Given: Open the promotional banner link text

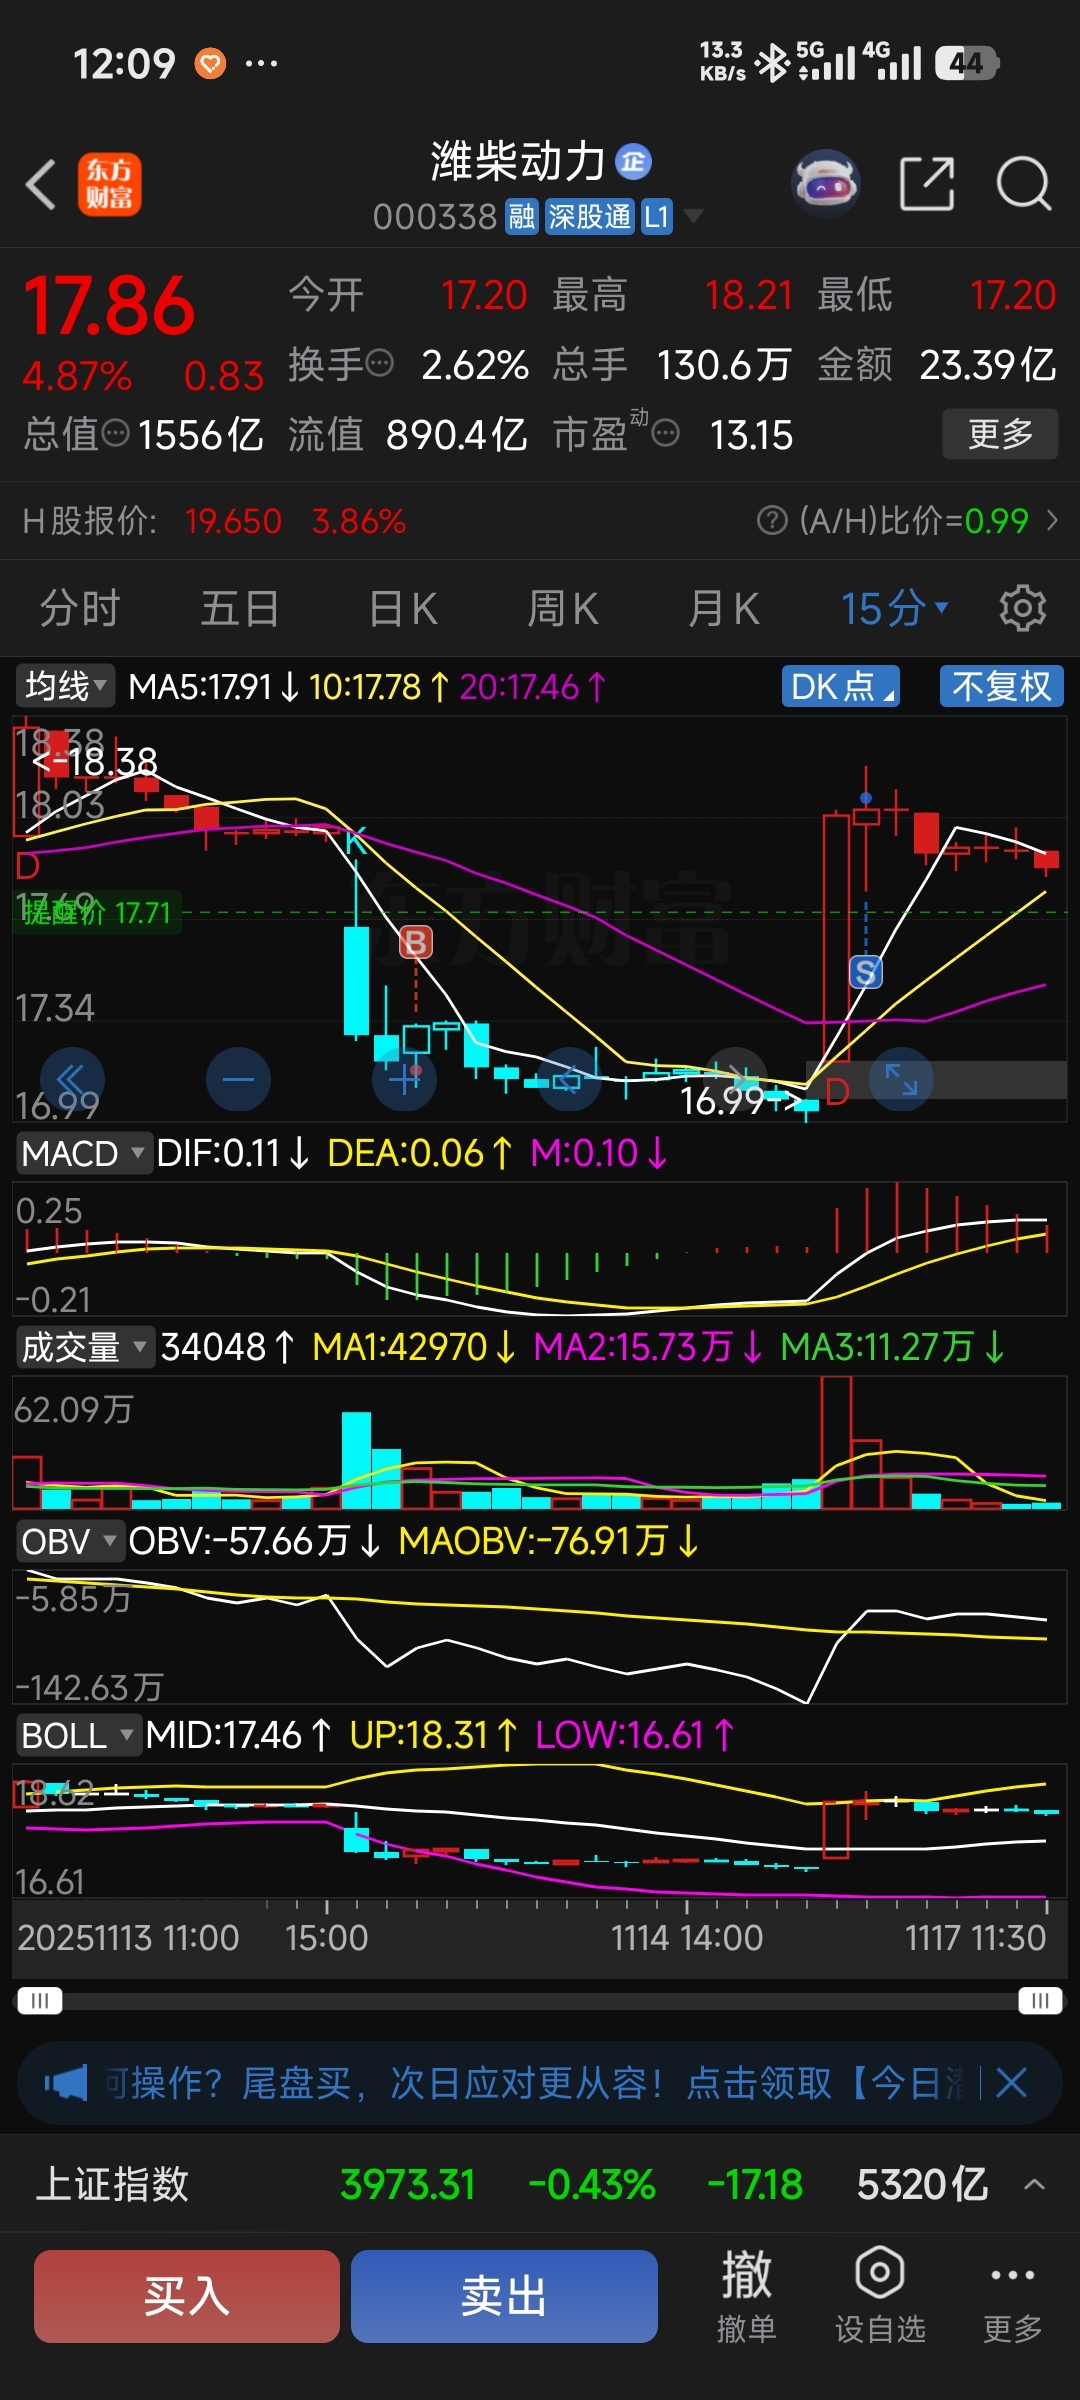Looking at the screenshot, I should point(536,2084).
